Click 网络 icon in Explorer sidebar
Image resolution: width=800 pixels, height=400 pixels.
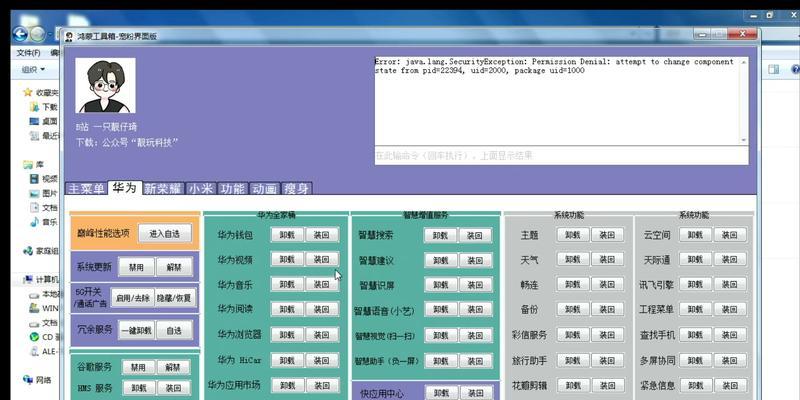click(x=29, y=380)
